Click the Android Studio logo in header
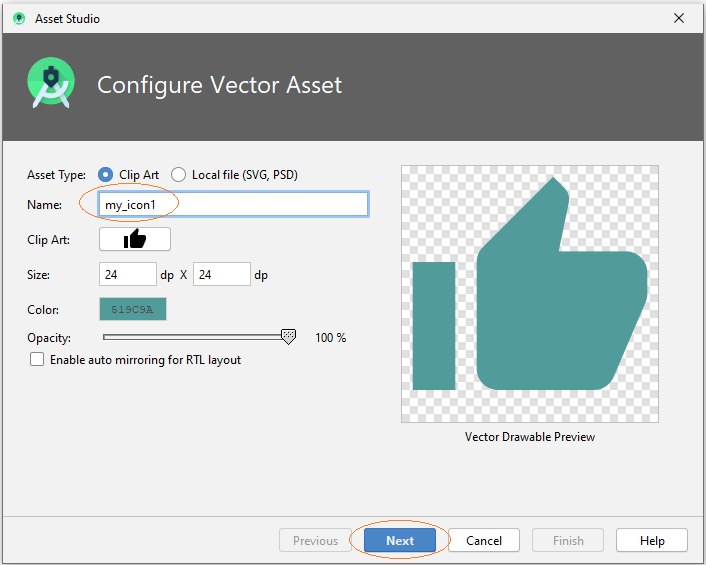Image resolution: width=706 pixels, height=565 pixels. point(51,83)
